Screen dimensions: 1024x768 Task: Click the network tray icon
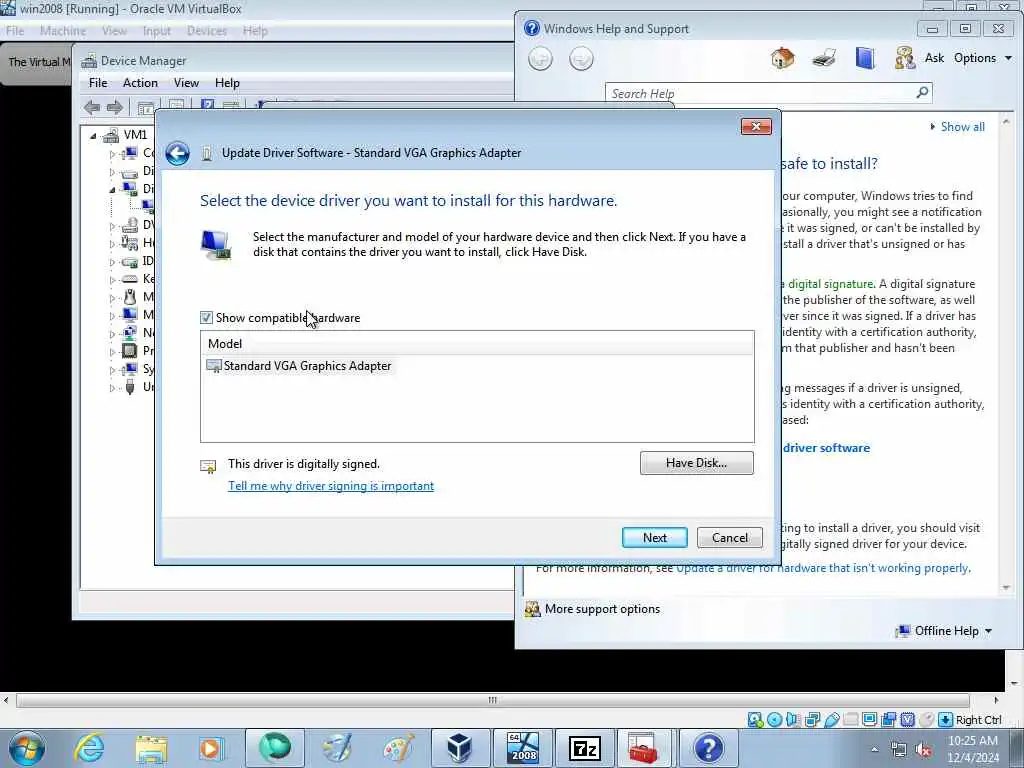[899, 750]
